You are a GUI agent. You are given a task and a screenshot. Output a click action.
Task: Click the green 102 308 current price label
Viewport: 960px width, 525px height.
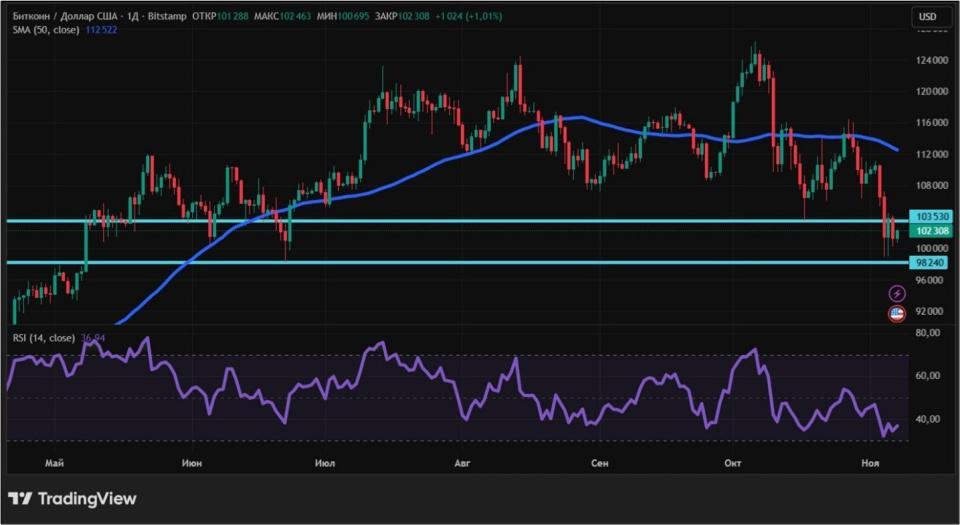(930, 231)
